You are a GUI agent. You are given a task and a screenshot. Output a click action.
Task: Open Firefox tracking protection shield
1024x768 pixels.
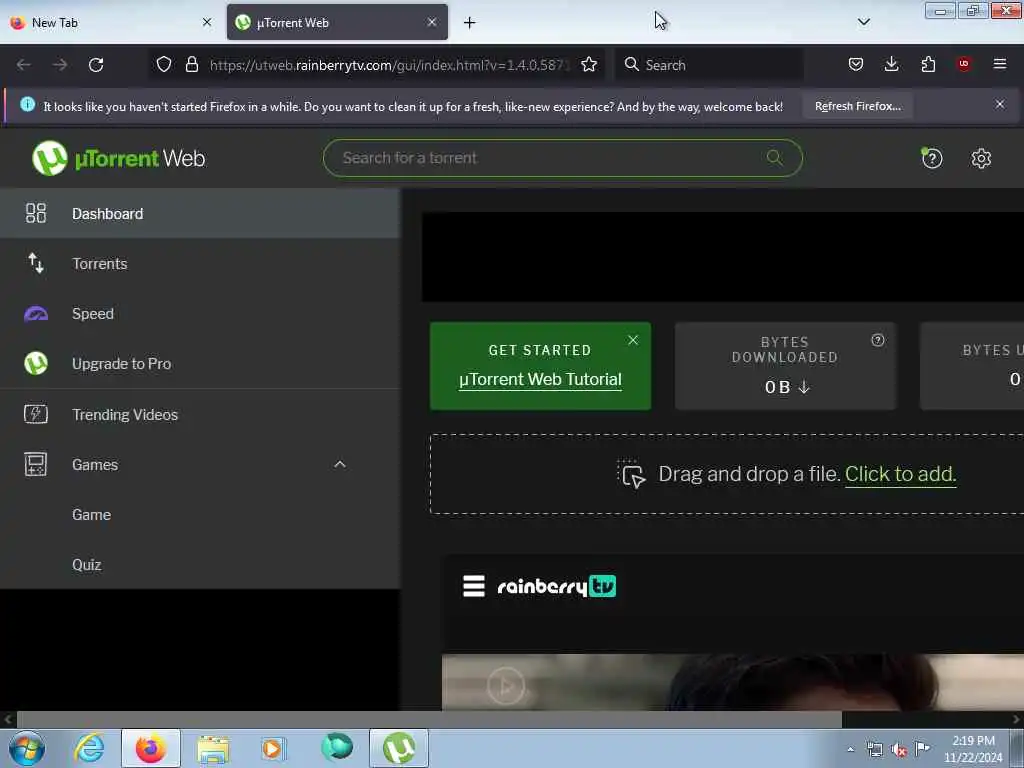coord(164,65)
